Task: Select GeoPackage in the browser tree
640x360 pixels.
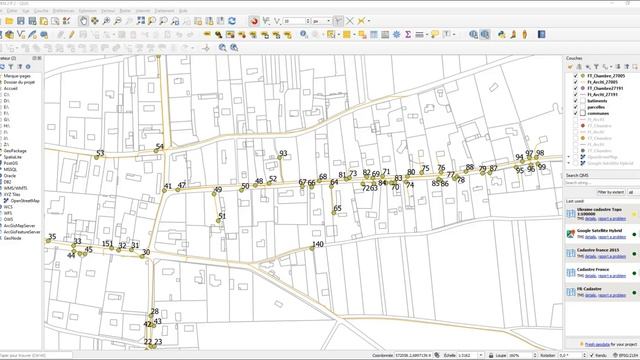Action: pos(16,151)
